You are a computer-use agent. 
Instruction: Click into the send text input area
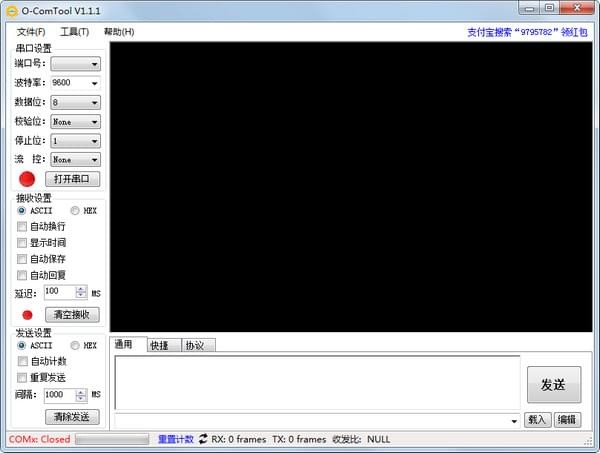point(318,383)
